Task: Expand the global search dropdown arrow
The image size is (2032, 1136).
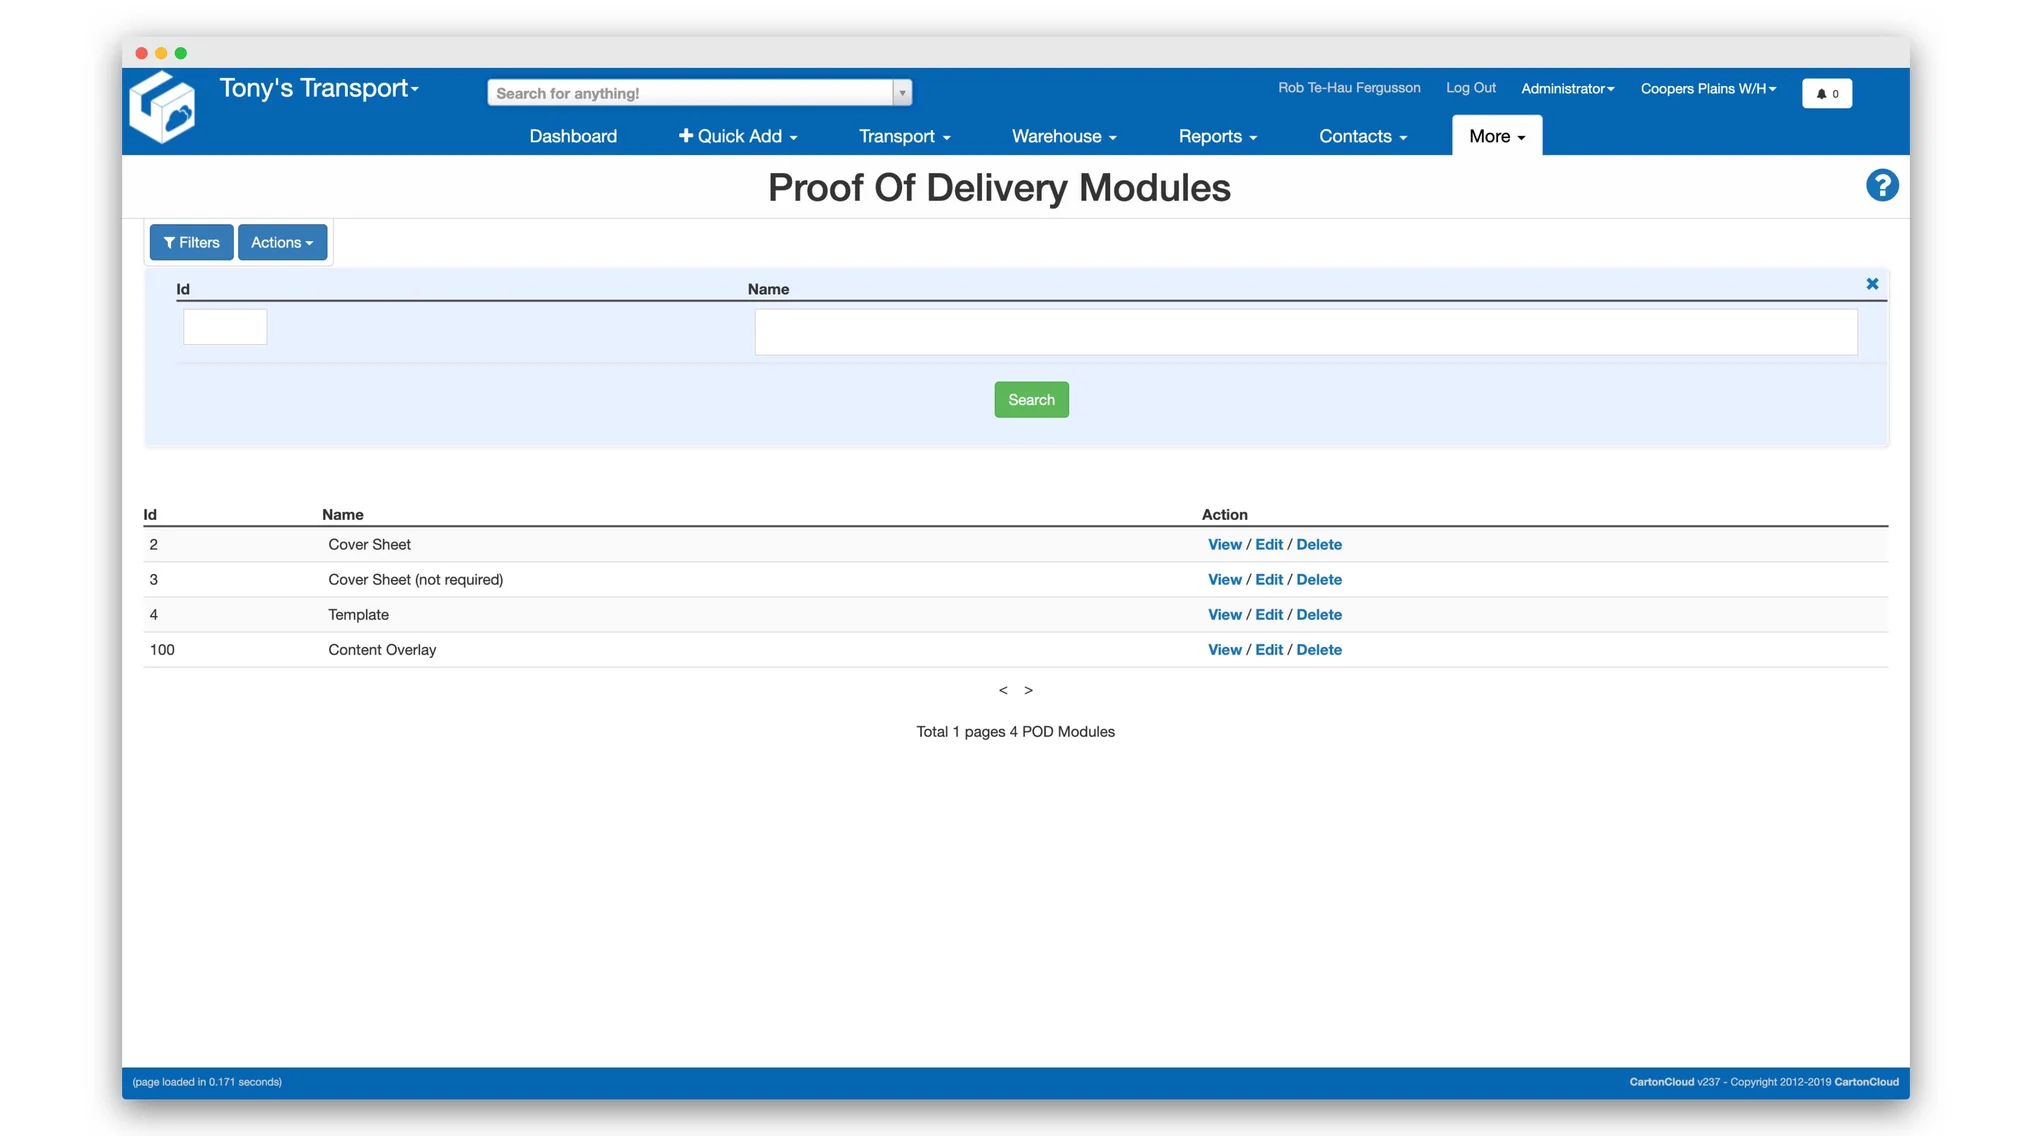Action: tap(902, 93)
